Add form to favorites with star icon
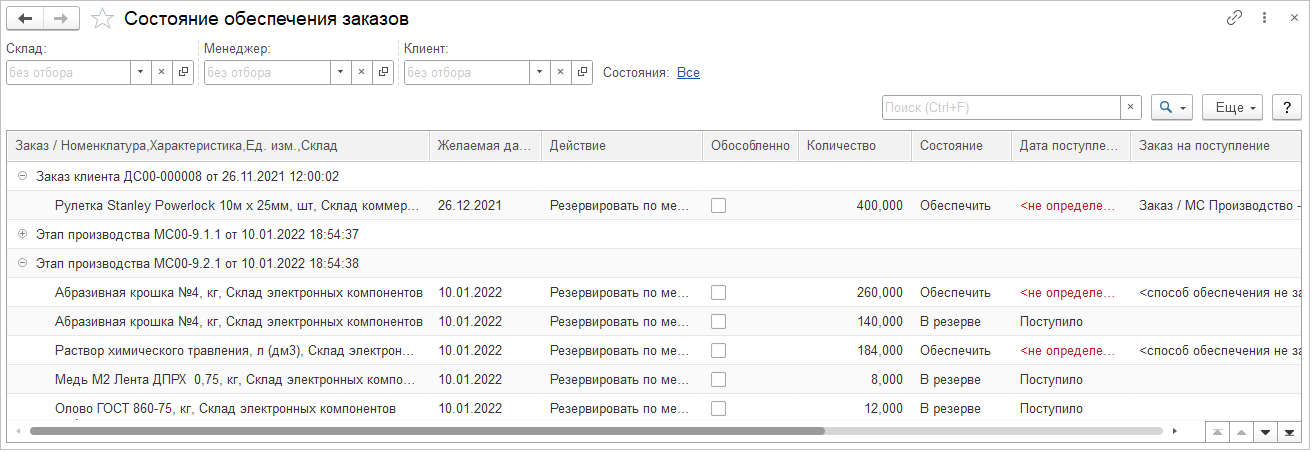 (101, 19)
